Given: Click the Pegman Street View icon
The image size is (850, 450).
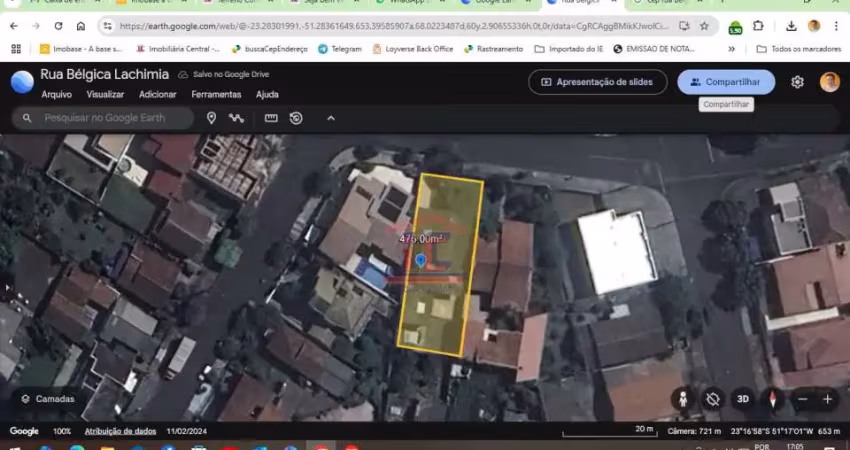Looking at the screenshot, I should click(x=683, y=398).
